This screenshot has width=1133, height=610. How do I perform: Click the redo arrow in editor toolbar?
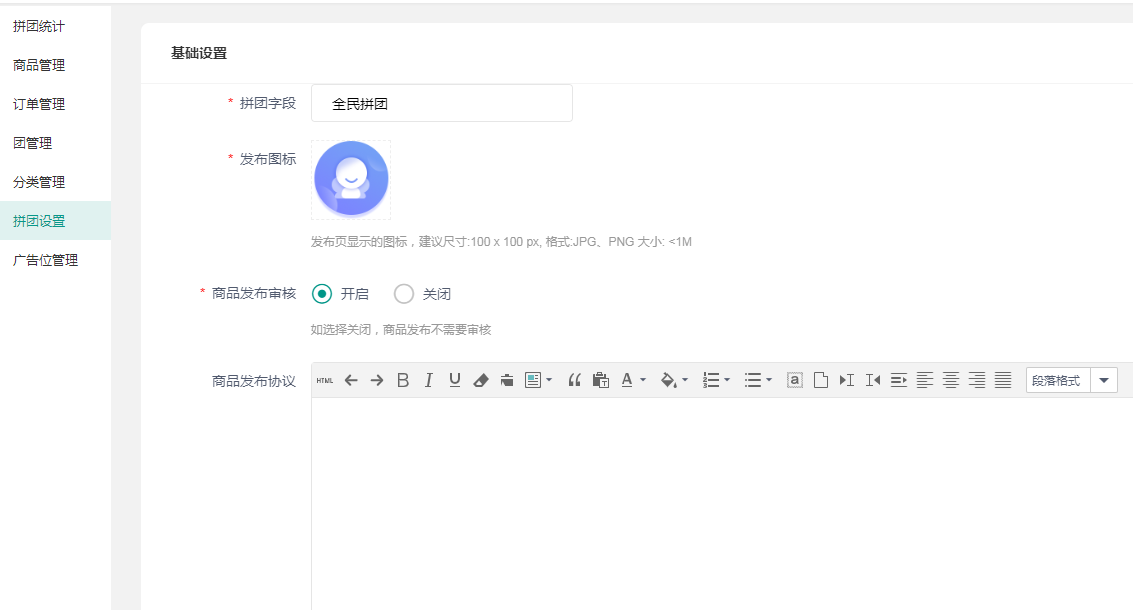click(377, 380)
